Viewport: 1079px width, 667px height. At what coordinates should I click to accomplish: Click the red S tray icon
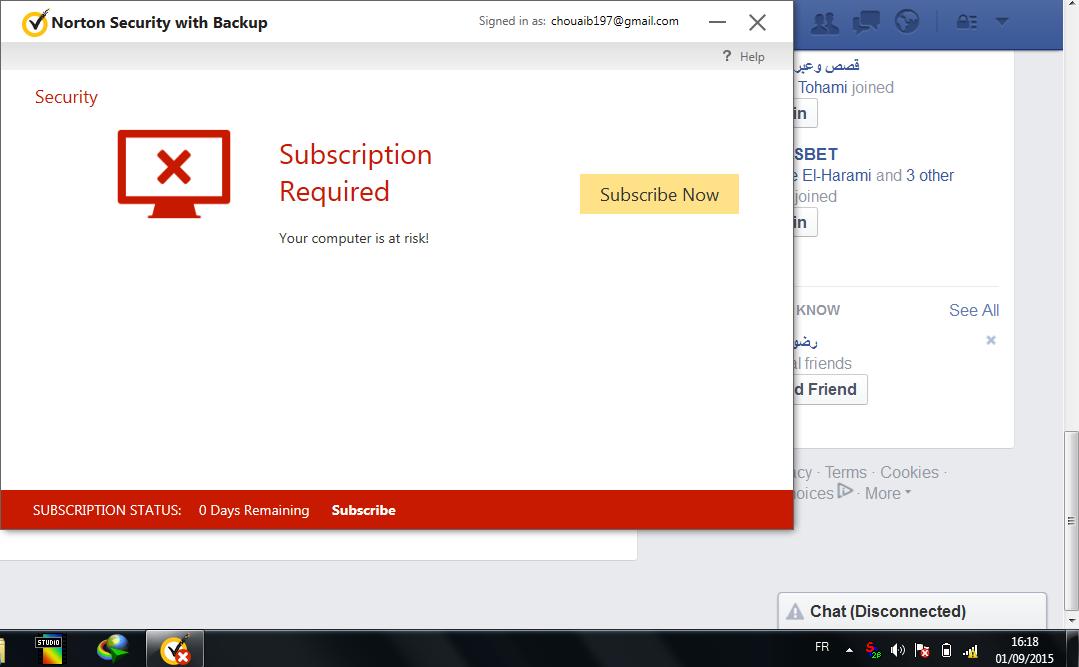873,649
